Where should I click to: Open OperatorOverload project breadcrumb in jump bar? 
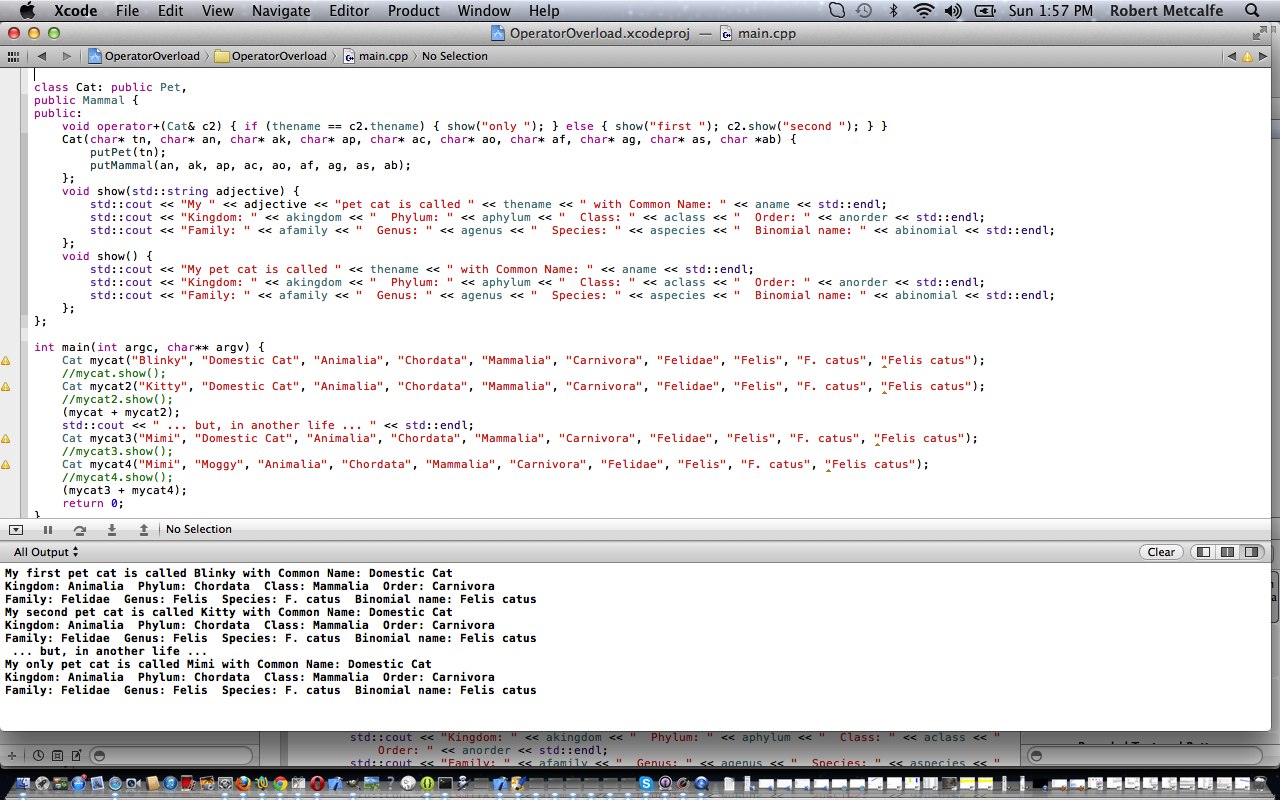coord(145,56)
